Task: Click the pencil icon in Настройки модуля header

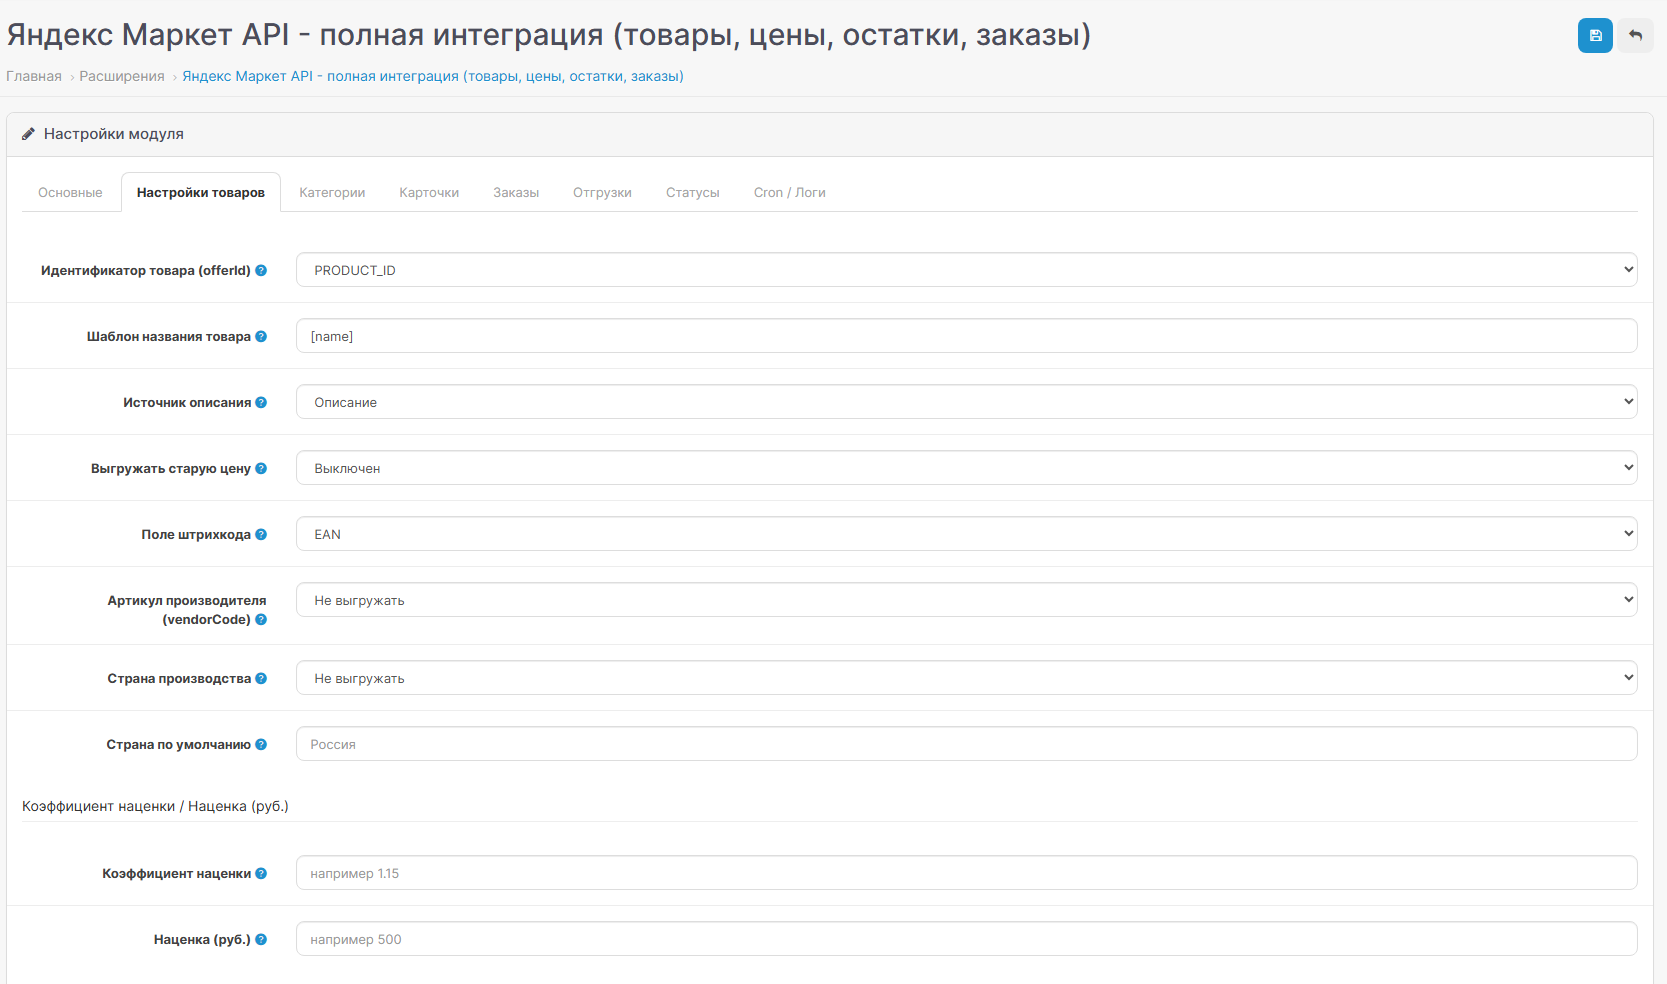Action: click(x=28, y=134)
